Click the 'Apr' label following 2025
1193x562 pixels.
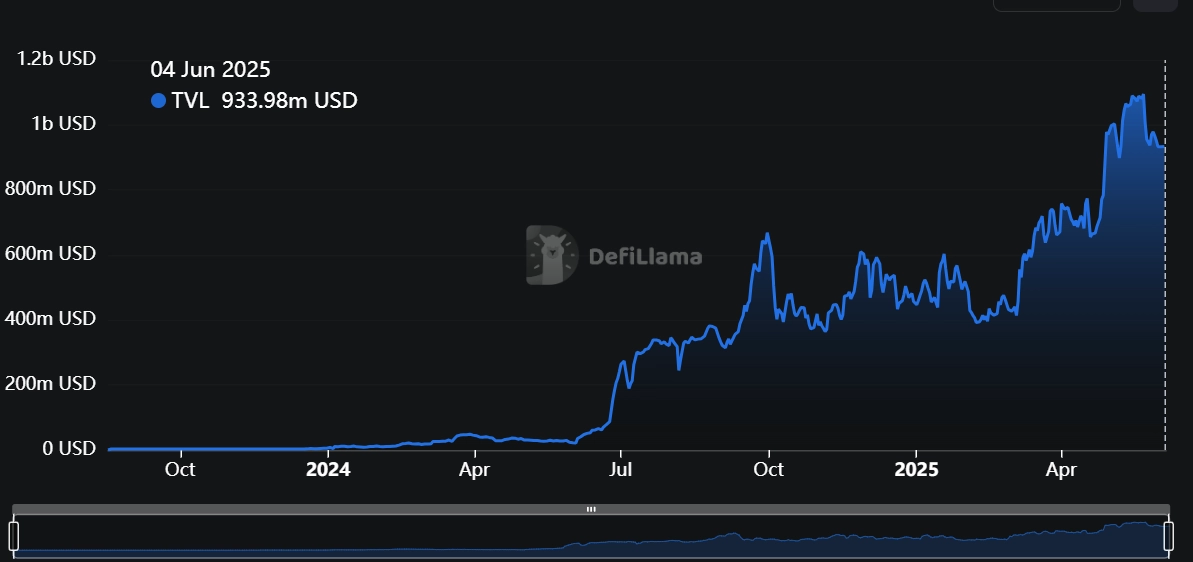[1061, 470]
